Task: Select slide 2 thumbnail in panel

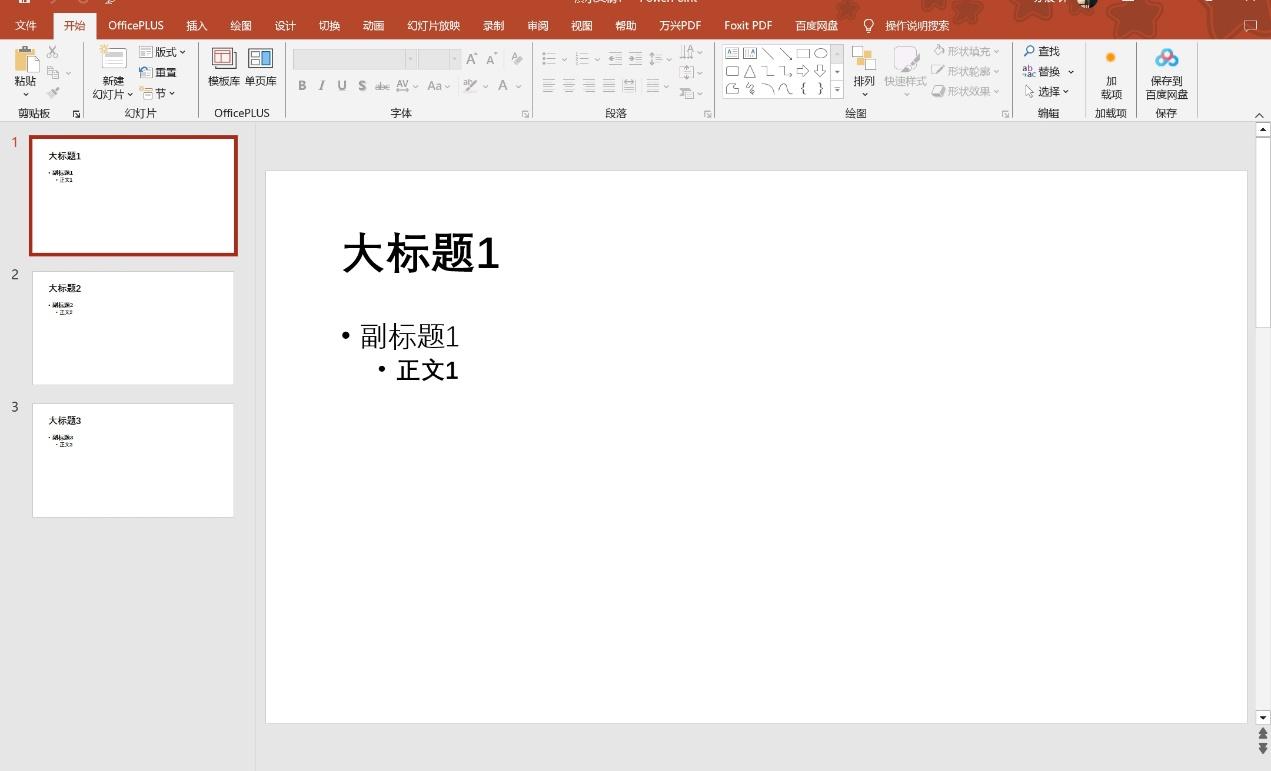Action: click(133, 327)
